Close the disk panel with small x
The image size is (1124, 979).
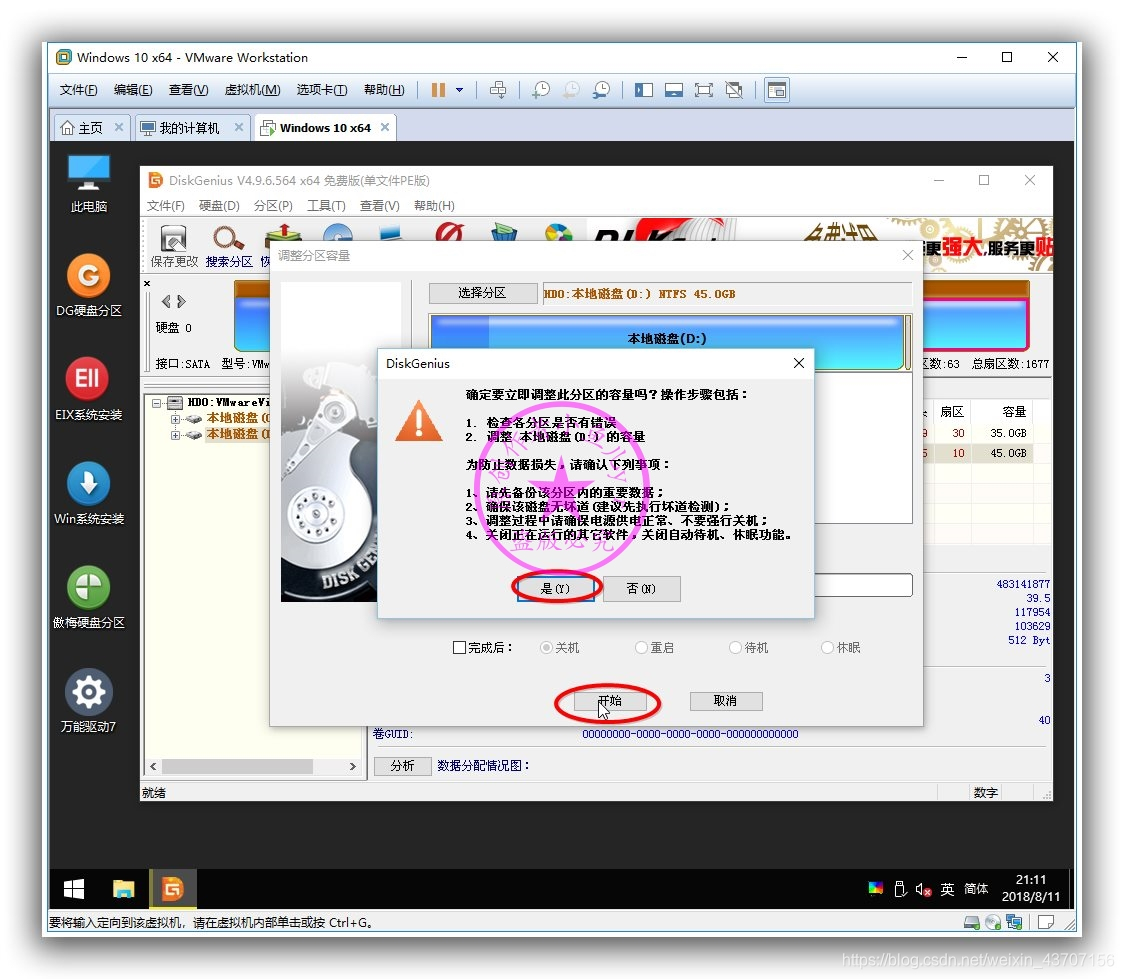click(147, 284)
